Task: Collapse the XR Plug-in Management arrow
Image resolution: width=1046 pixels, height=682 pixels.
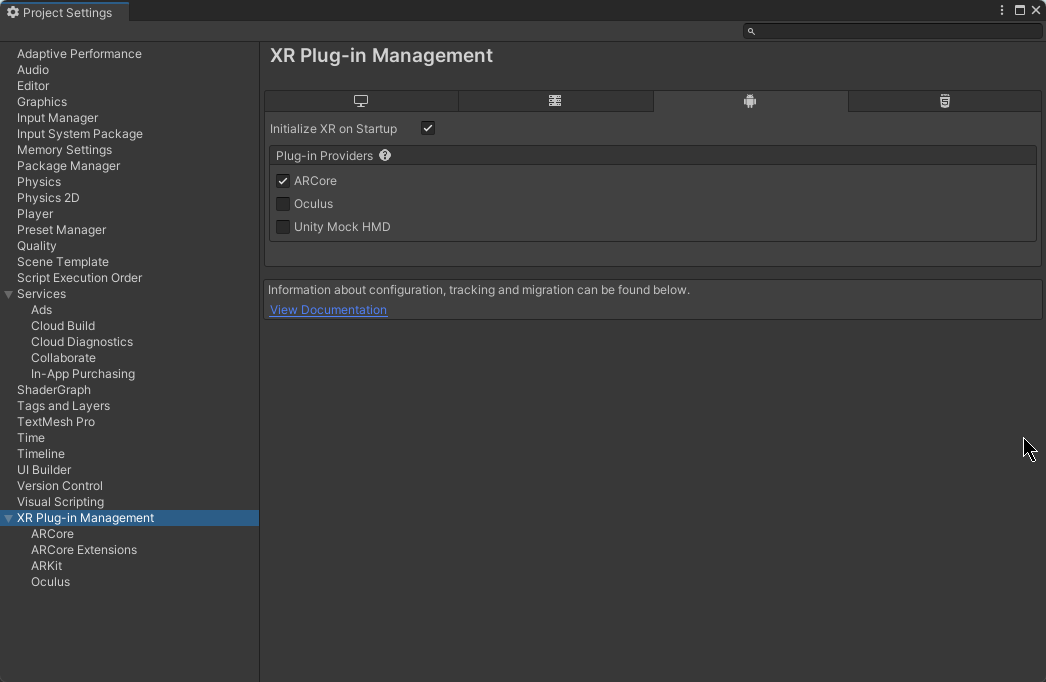Action: (x=9, y=518)
